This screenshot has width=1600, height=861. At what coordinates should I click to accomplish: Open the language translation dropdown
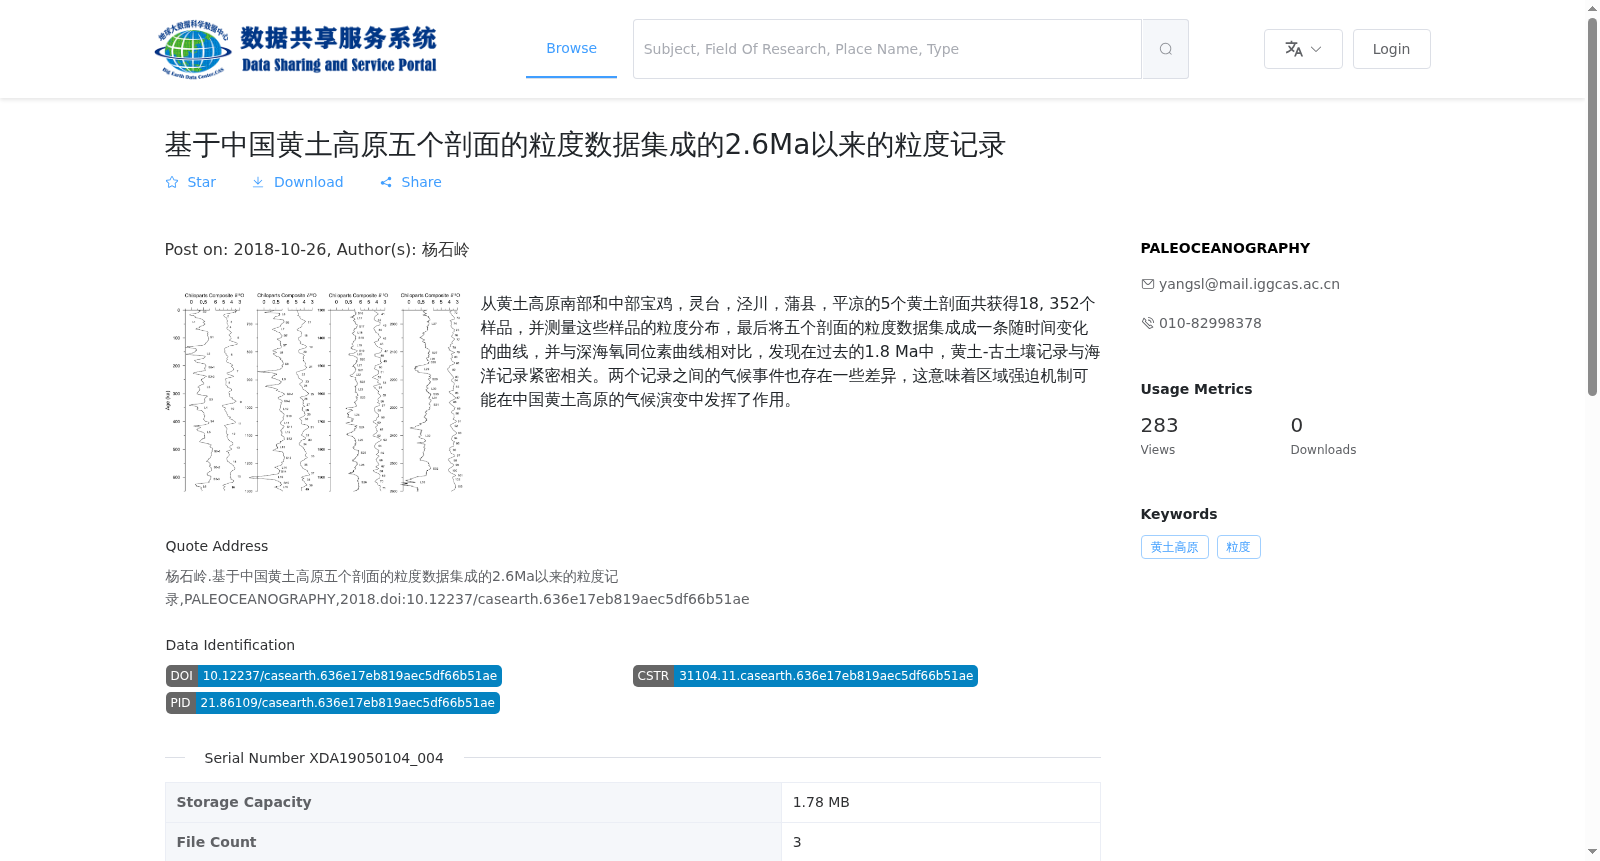click(x=1303, y=49)
